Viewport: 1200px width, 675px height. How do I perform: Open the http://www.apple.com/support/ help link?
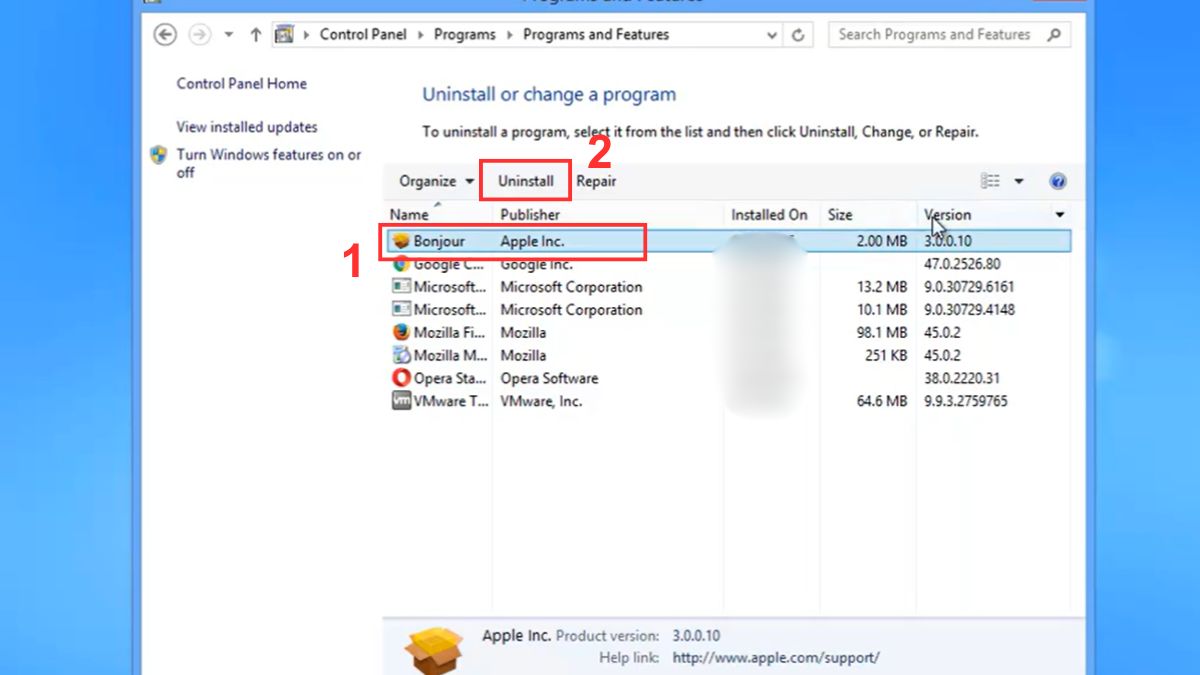coord(776,658)
